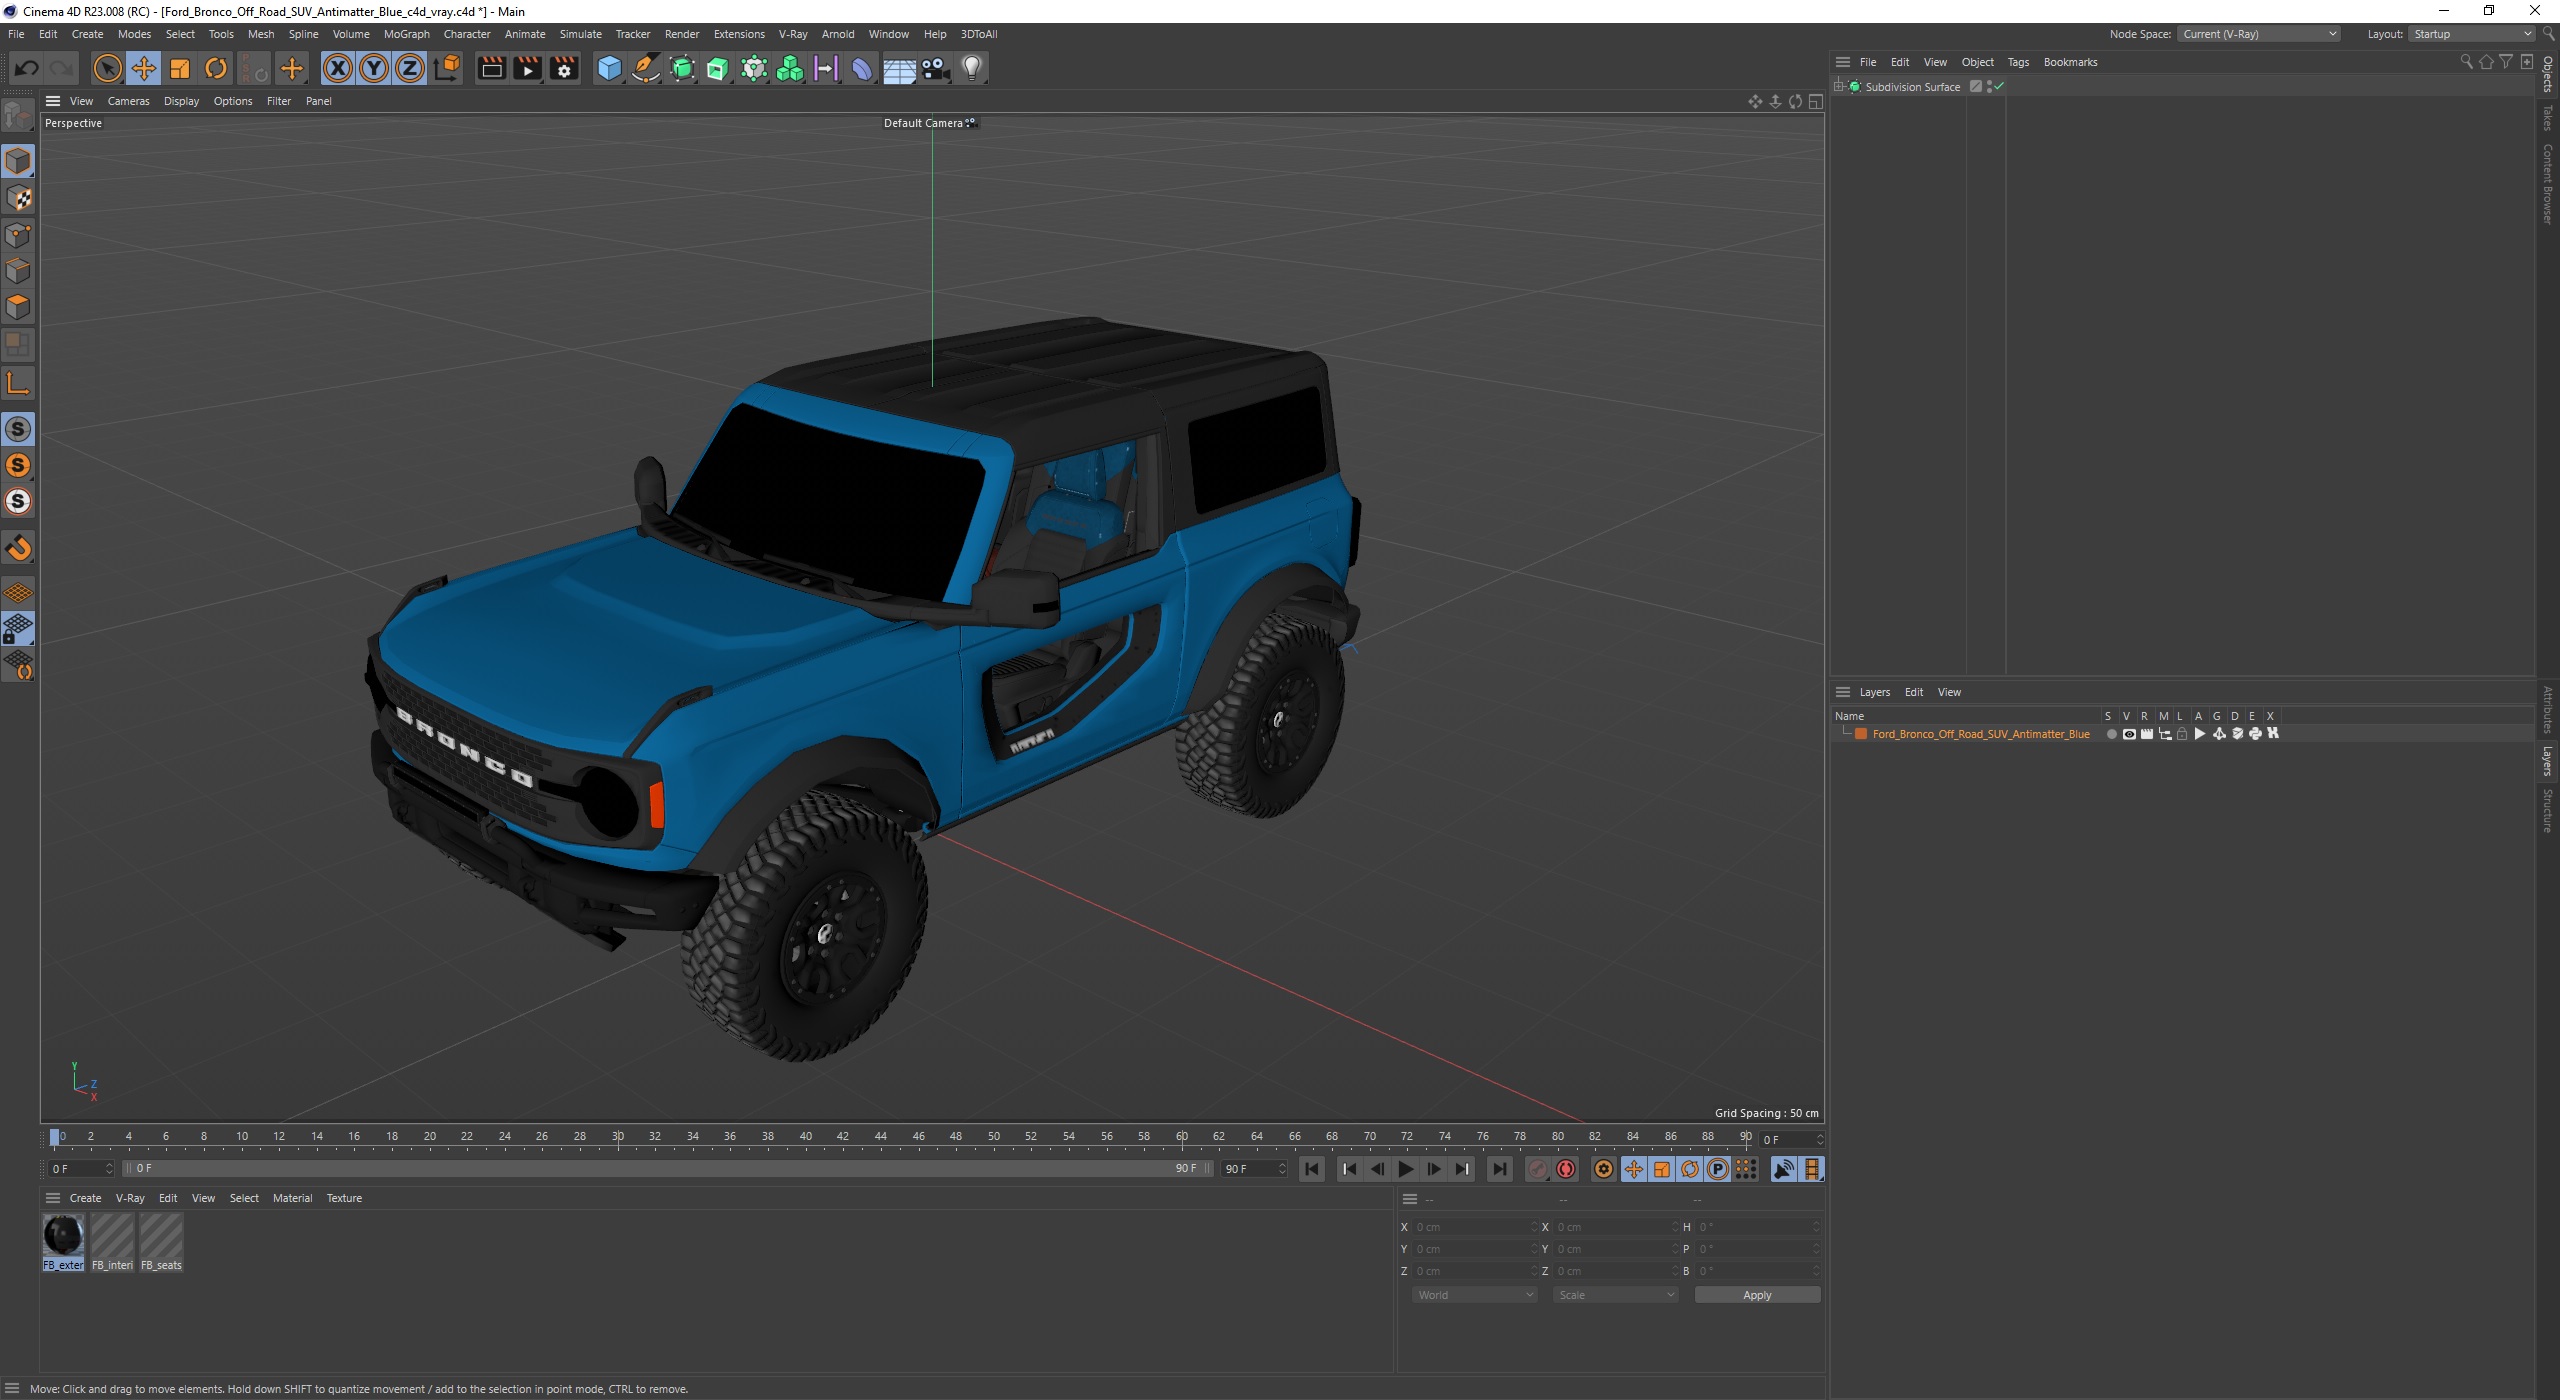
Task: Toggle Subdivision Surface layer square
Action: (x=1976, y=87)
